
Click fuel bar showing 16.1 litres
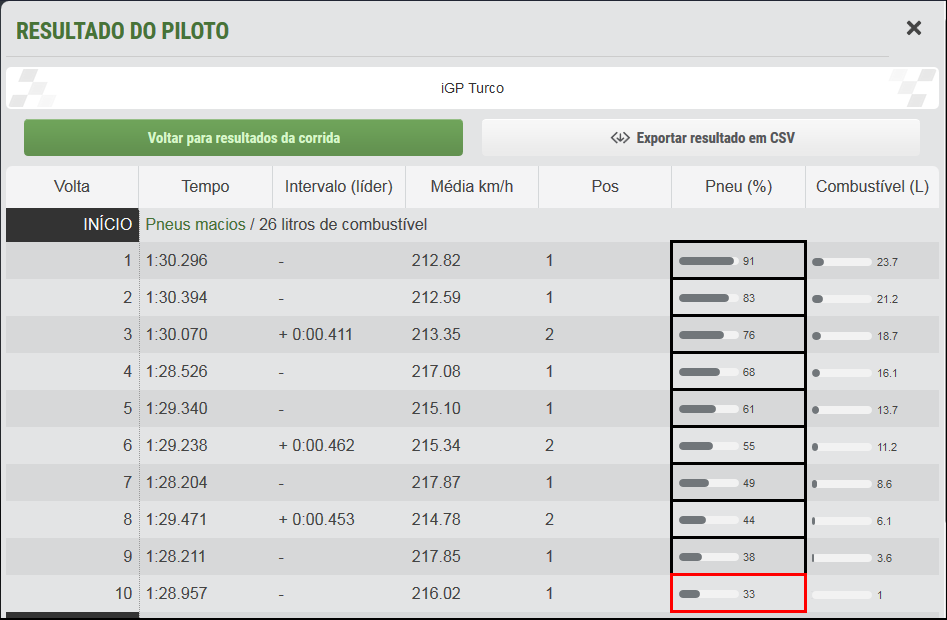click(x=842, y=373)
